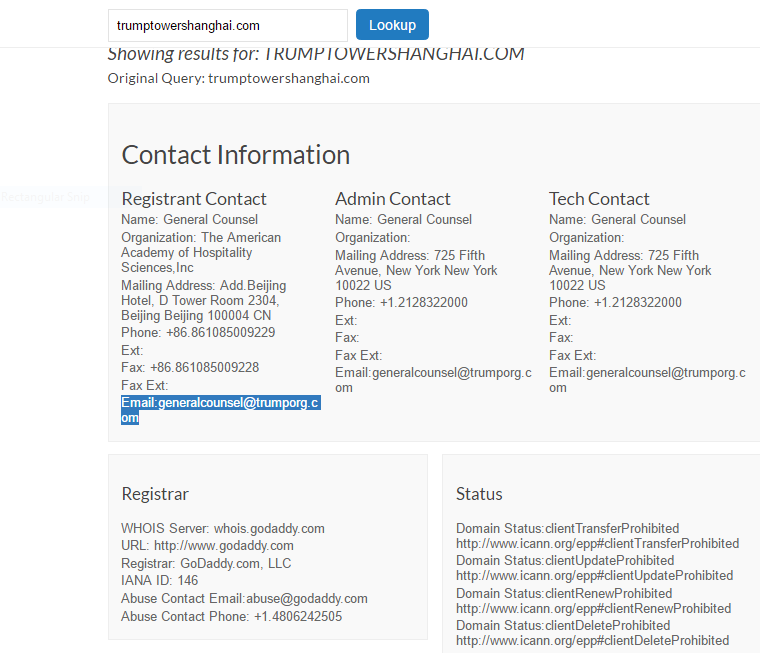This screenshot has width=760, height=654.
Task: Click Admin Contact Mailing Address 725 Fifth
Action: pos(416,271)
